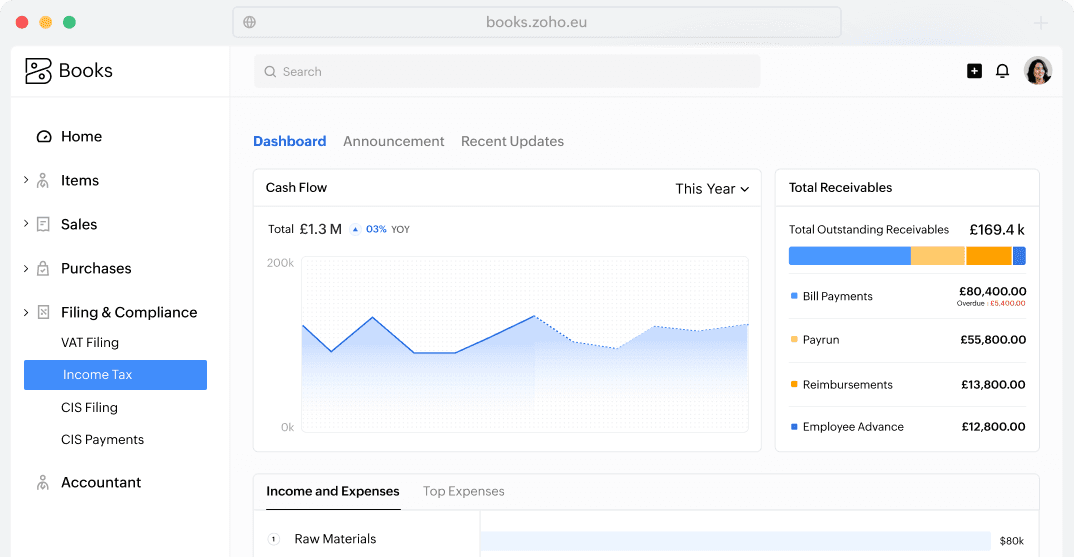Click the Purchases bag icon in sidebar
This screenshot has height=557, width=1074.
click(x=43, y=268)
